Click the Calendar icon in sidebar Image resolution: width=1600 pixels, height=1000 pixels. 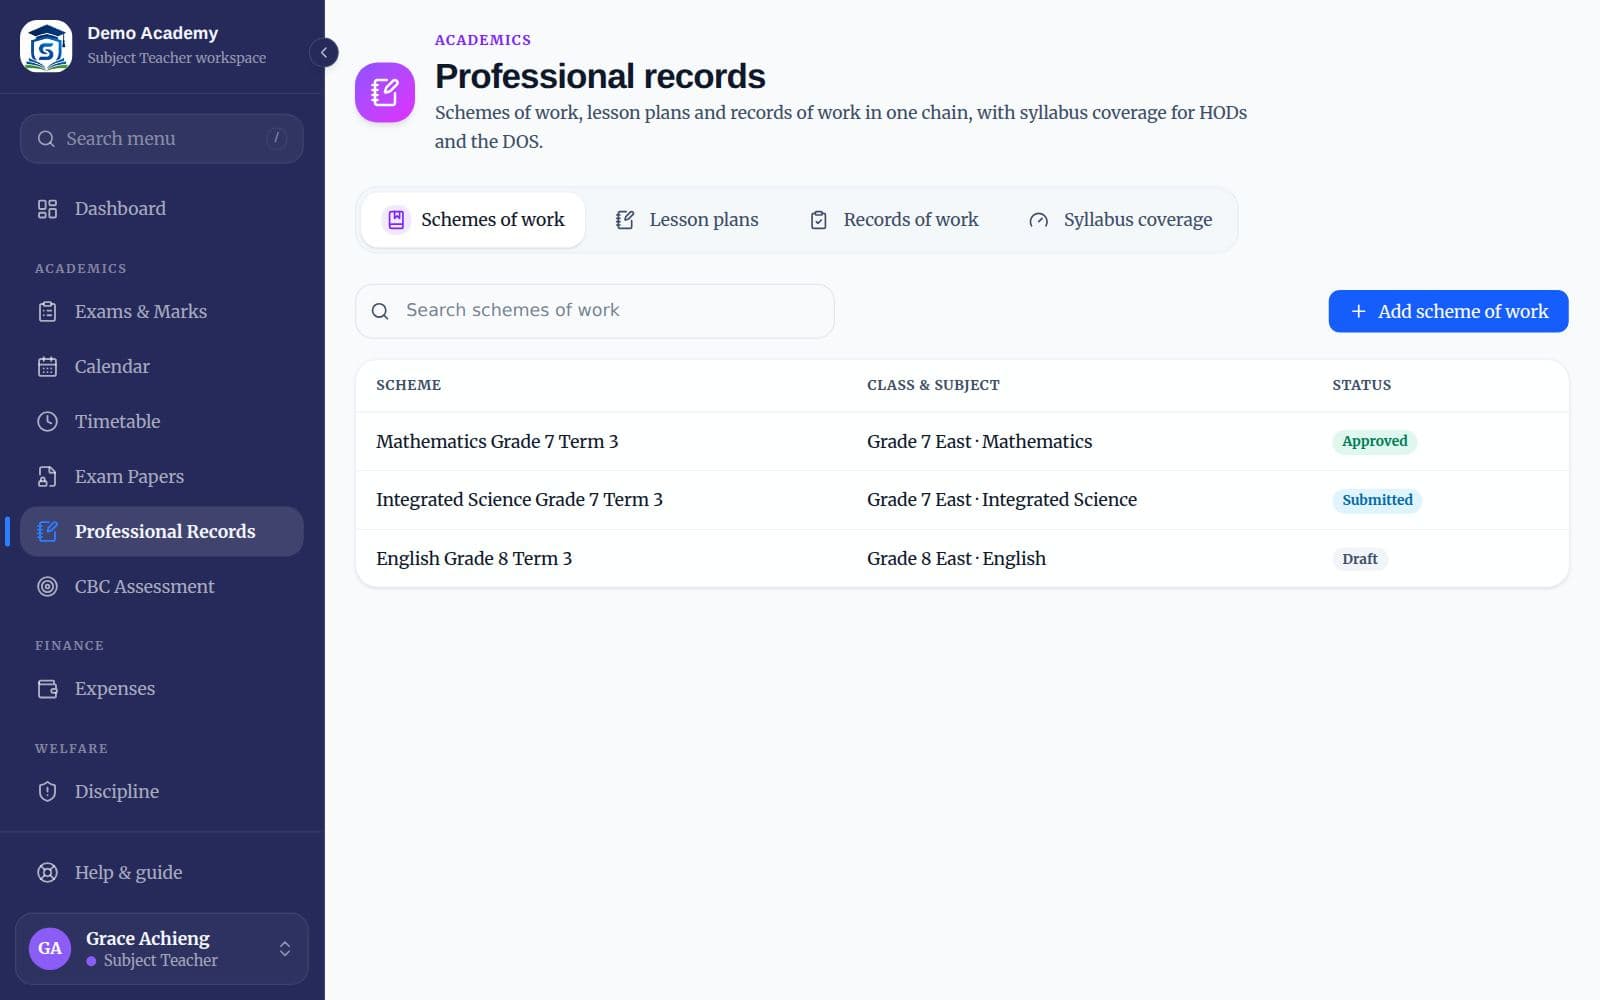(47, 367)
